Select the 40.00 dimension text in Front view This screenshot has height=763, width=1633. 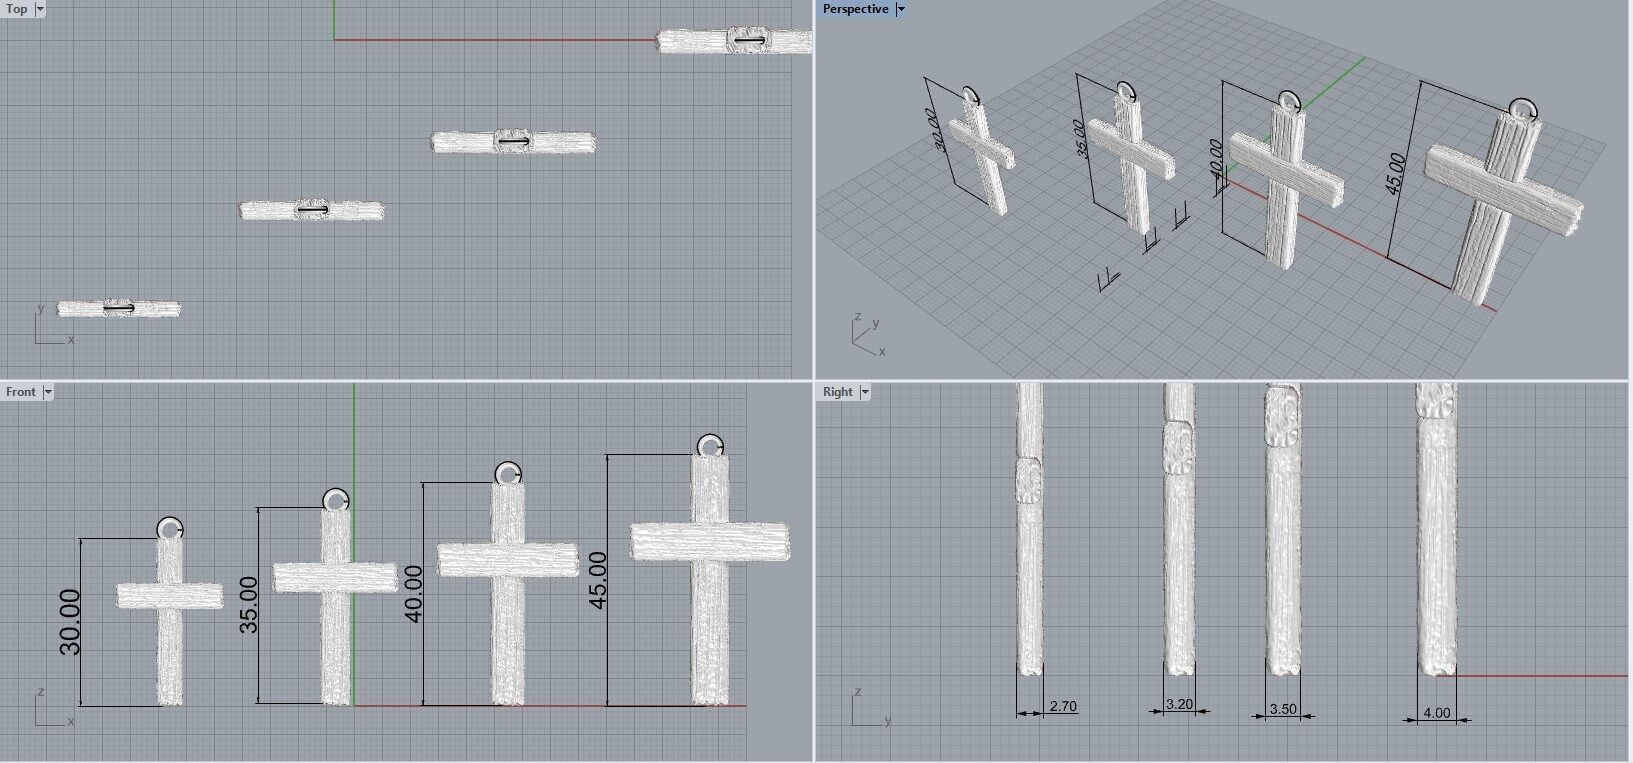tap(414, 593)
